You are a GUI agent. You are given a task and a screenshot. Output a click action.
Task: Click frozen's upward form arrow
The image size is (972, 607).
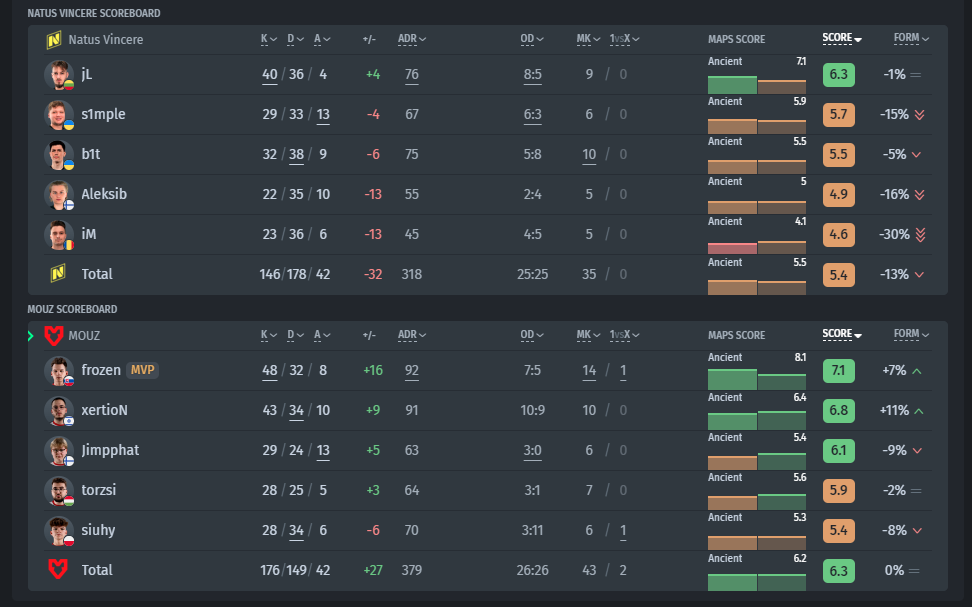[x=917, y=371]
